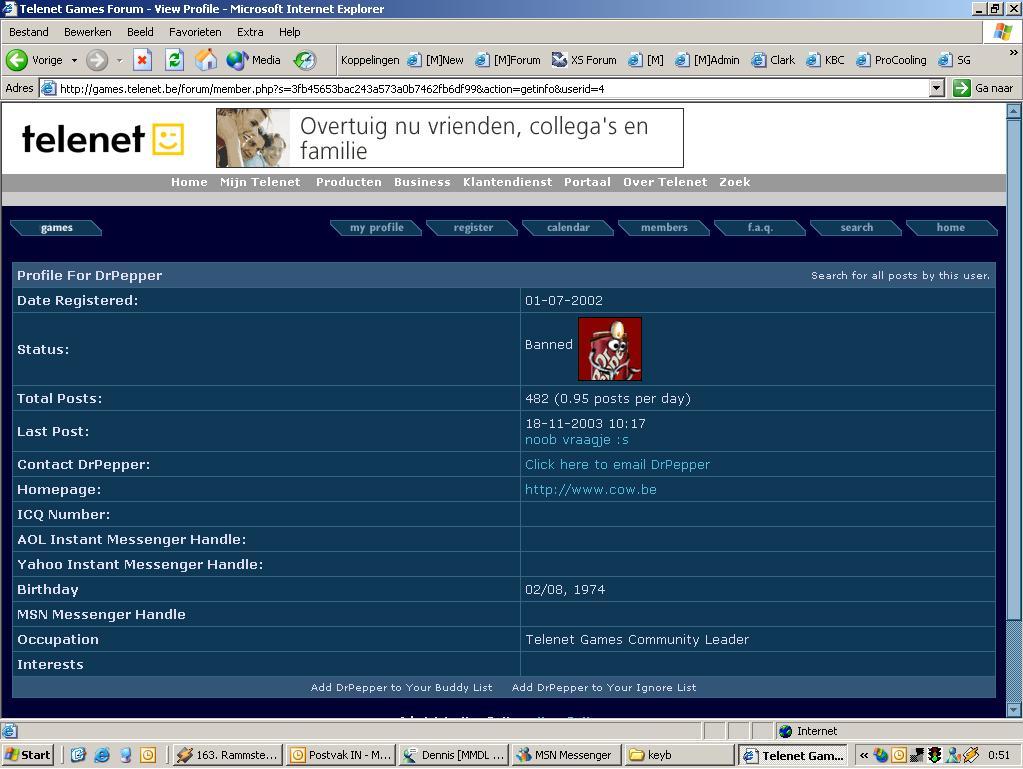
Task: Open the [M]New link bookmark
Action: [x=435, y=60]
